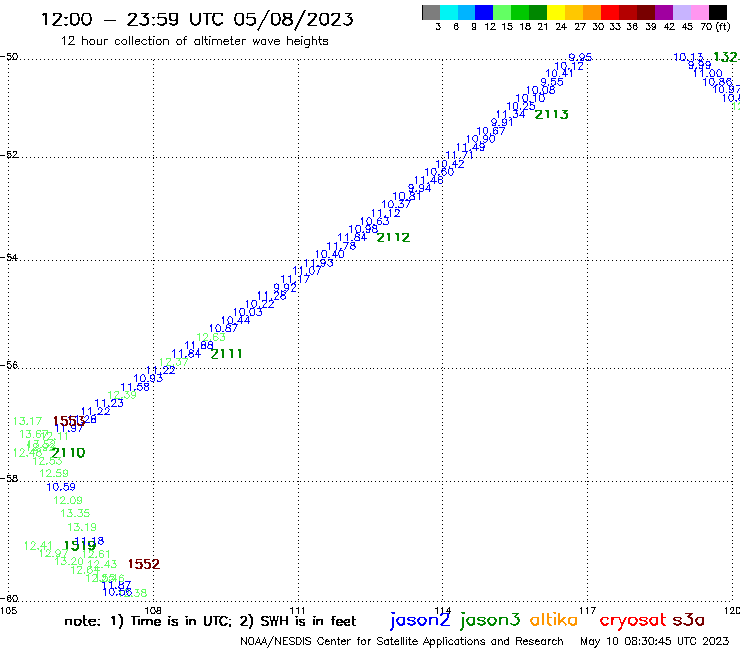Click the green time marker '2110'
740x650 pixels.
click(x=68, y=453)
